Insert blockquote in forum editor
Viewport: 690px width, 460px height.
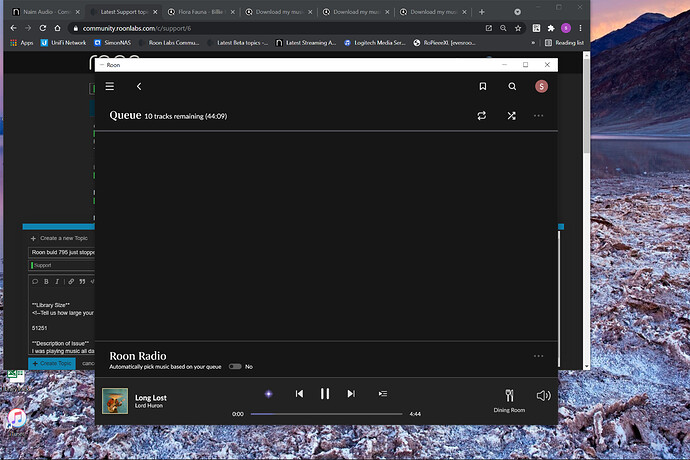(x=82, y=282)
